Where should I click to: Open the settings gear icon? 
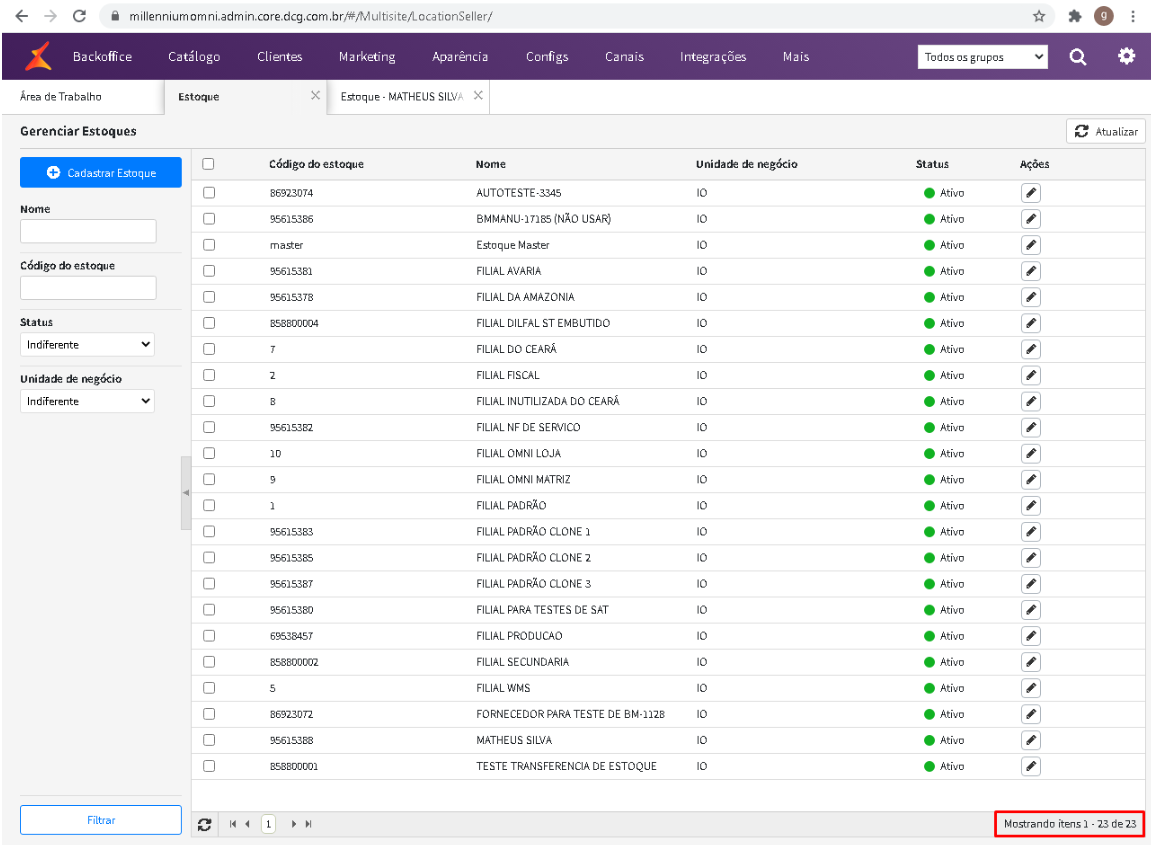coord(1126,57)
